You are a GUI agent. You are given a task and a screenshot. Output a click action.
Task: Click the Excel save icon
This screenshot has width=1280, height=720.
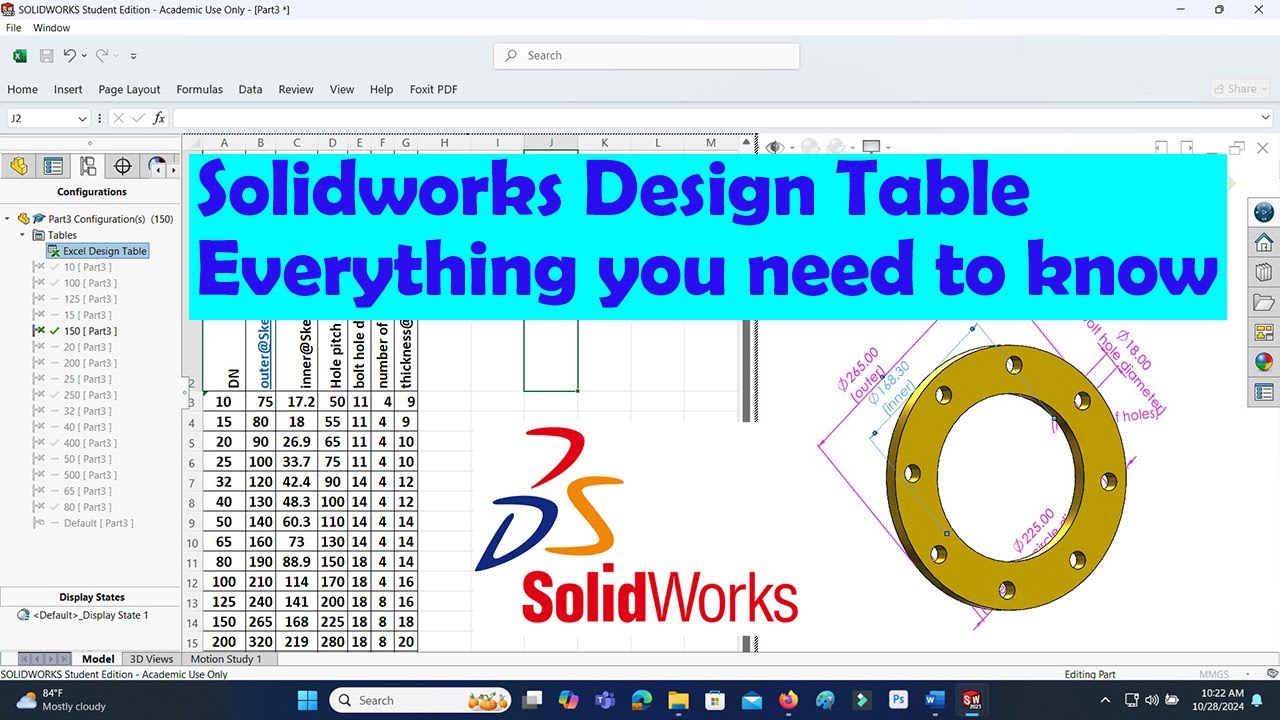tap(46, 56)
